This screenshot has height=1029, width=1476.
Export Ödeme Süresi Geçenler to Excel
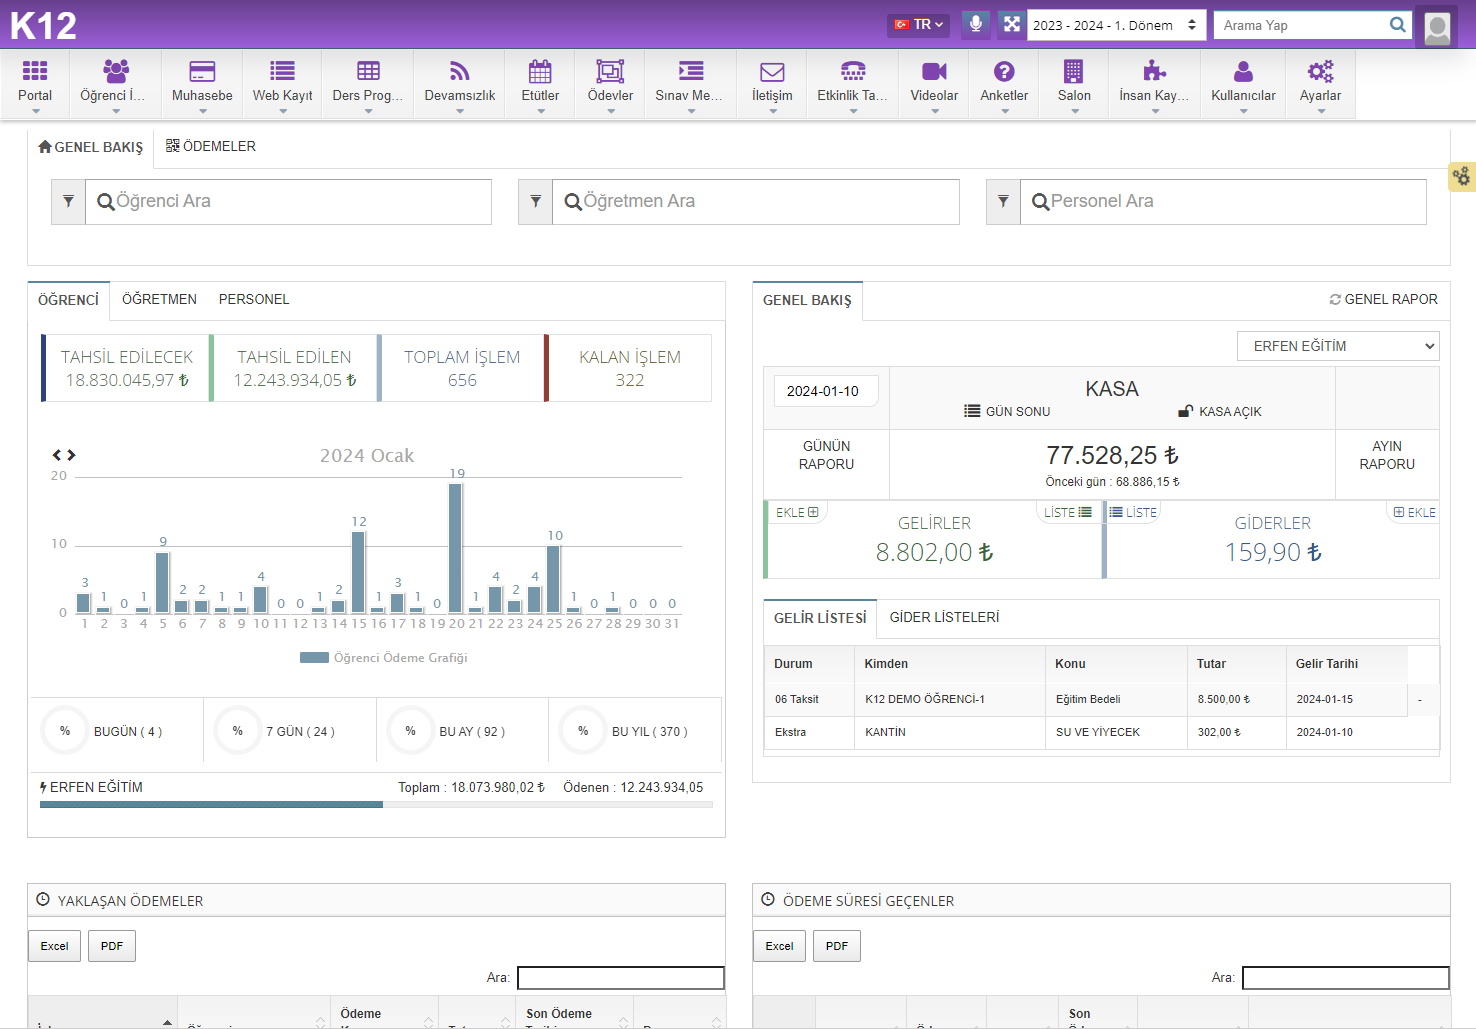point(779,946)
